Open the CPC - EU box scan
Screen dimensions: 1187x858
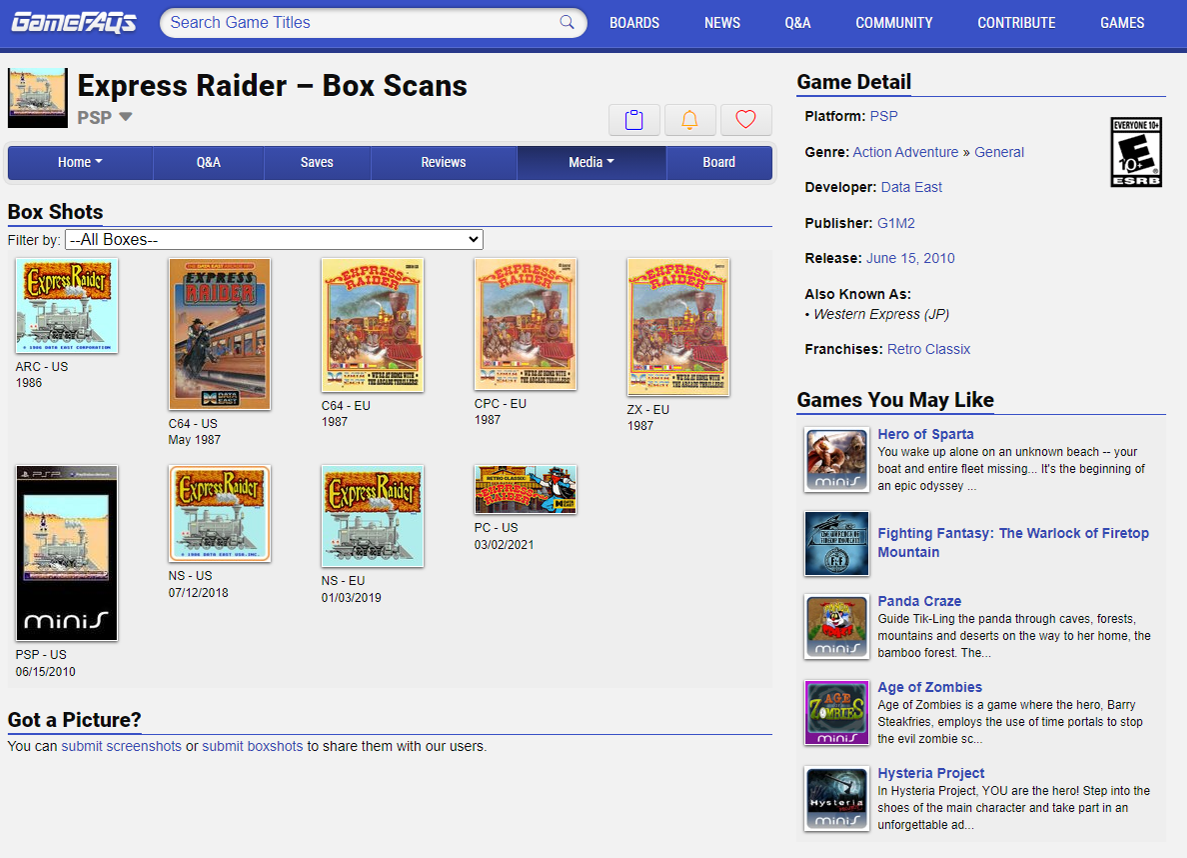(x=525, y=324)
